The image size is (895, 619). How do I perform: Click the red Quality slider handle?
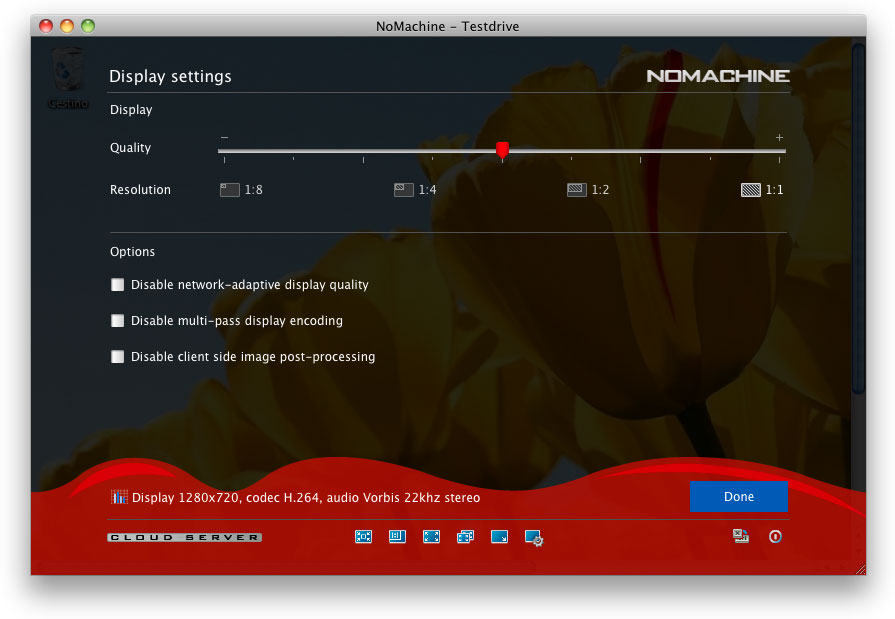tap(502, 150)
